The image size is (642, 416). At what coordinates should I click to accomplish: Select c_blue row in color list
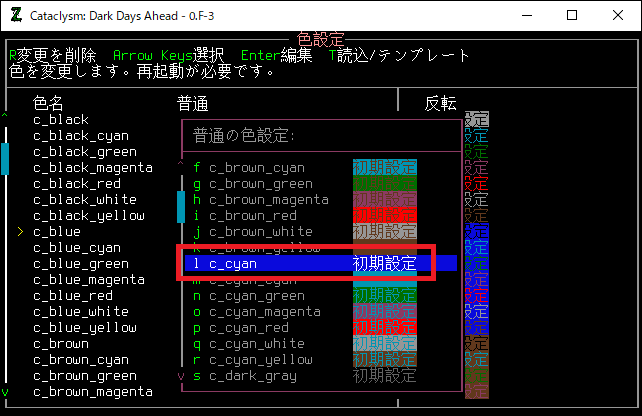[57, 232]
